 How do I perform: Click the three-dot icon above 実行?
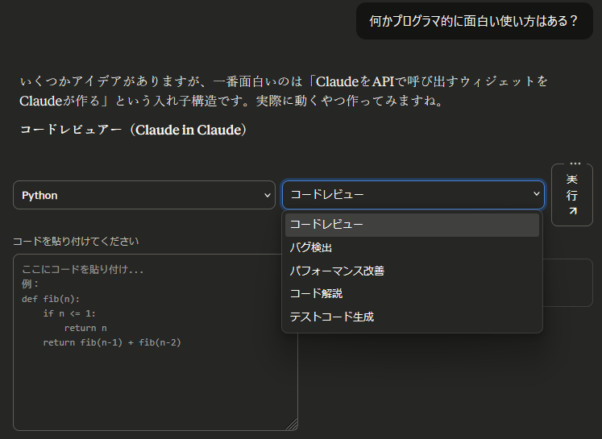pyautogui.click(x=574, y=162)
